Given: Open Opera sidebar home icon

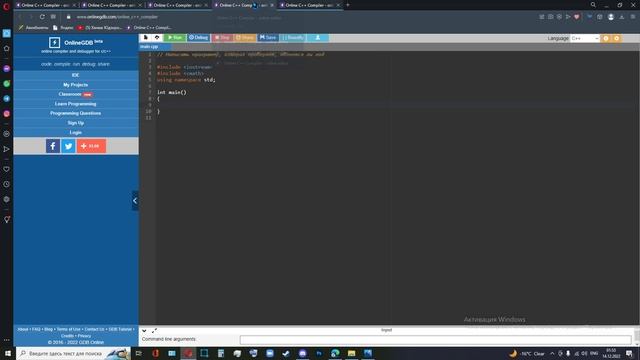Looking at the screenshot, I should pyautogui.click(x=7, y=48).
